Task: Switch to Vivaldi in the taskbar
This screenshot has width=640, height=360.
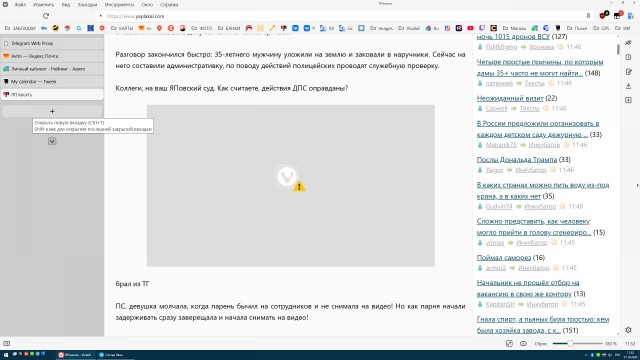Action: [x=75, y=355]
